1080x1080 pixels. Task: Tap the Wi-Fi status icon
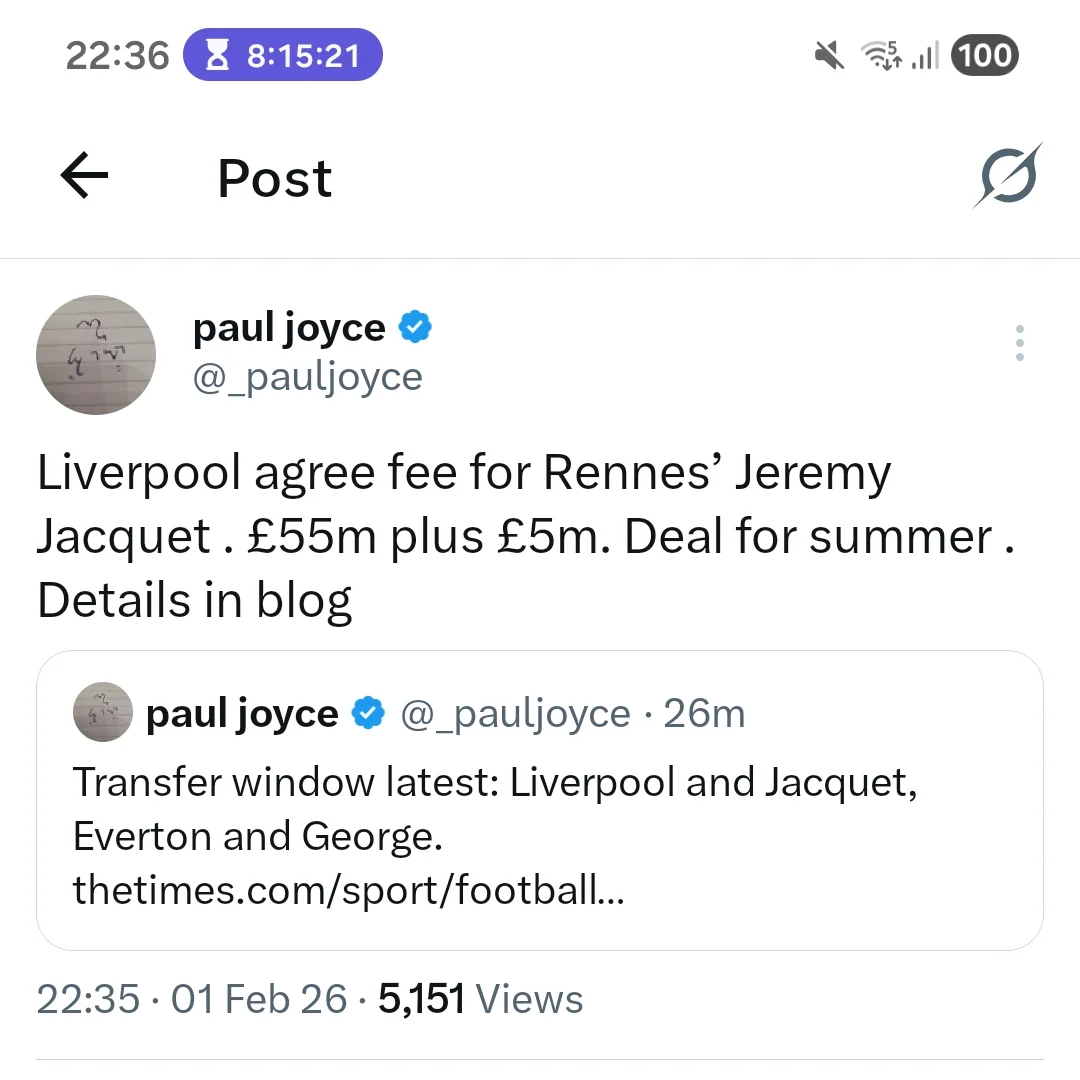point(882,56)
